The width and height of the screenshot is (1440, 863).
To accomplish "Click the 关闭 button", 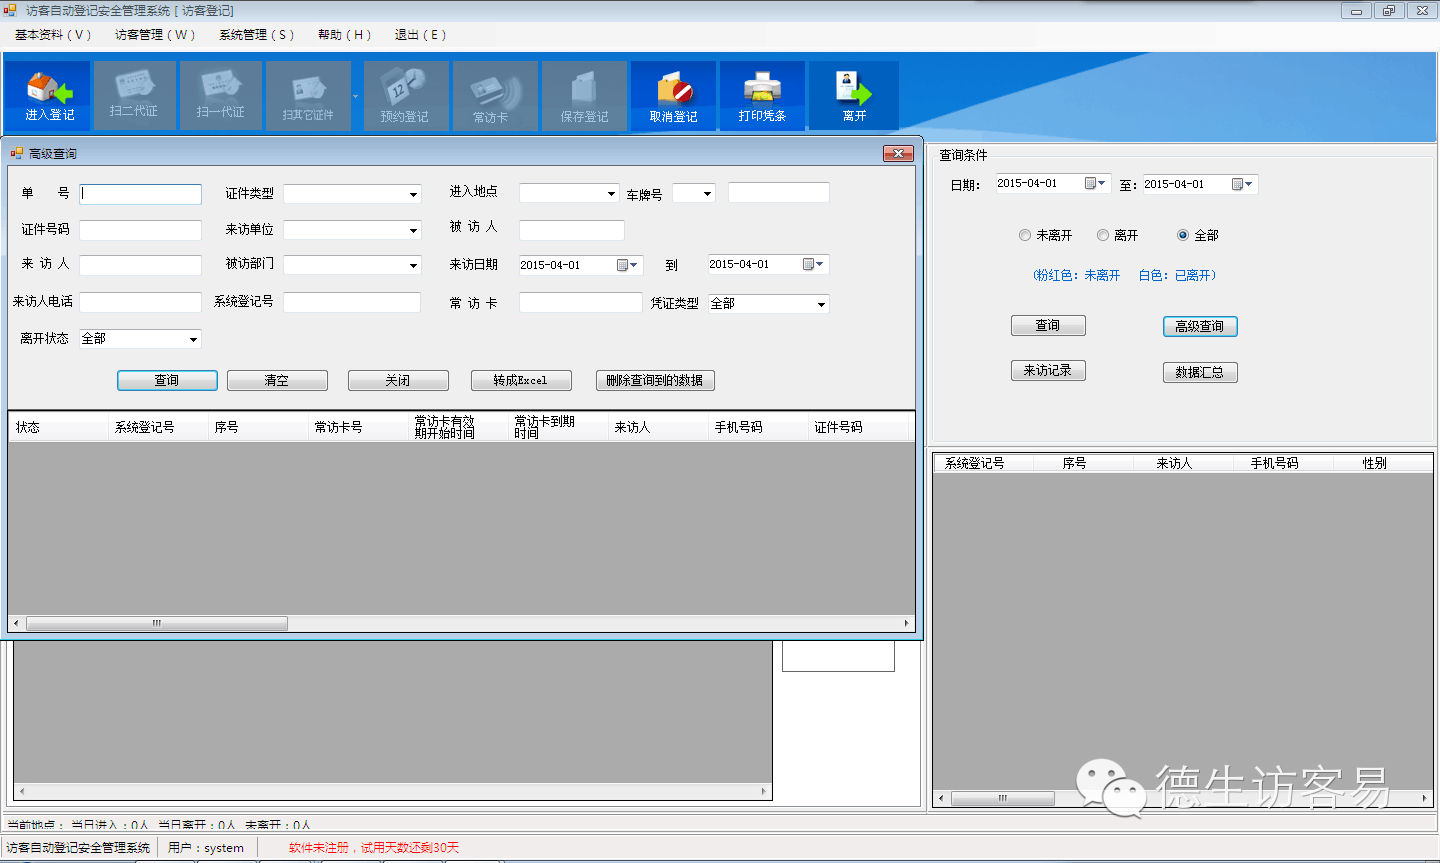I will 398,380.
